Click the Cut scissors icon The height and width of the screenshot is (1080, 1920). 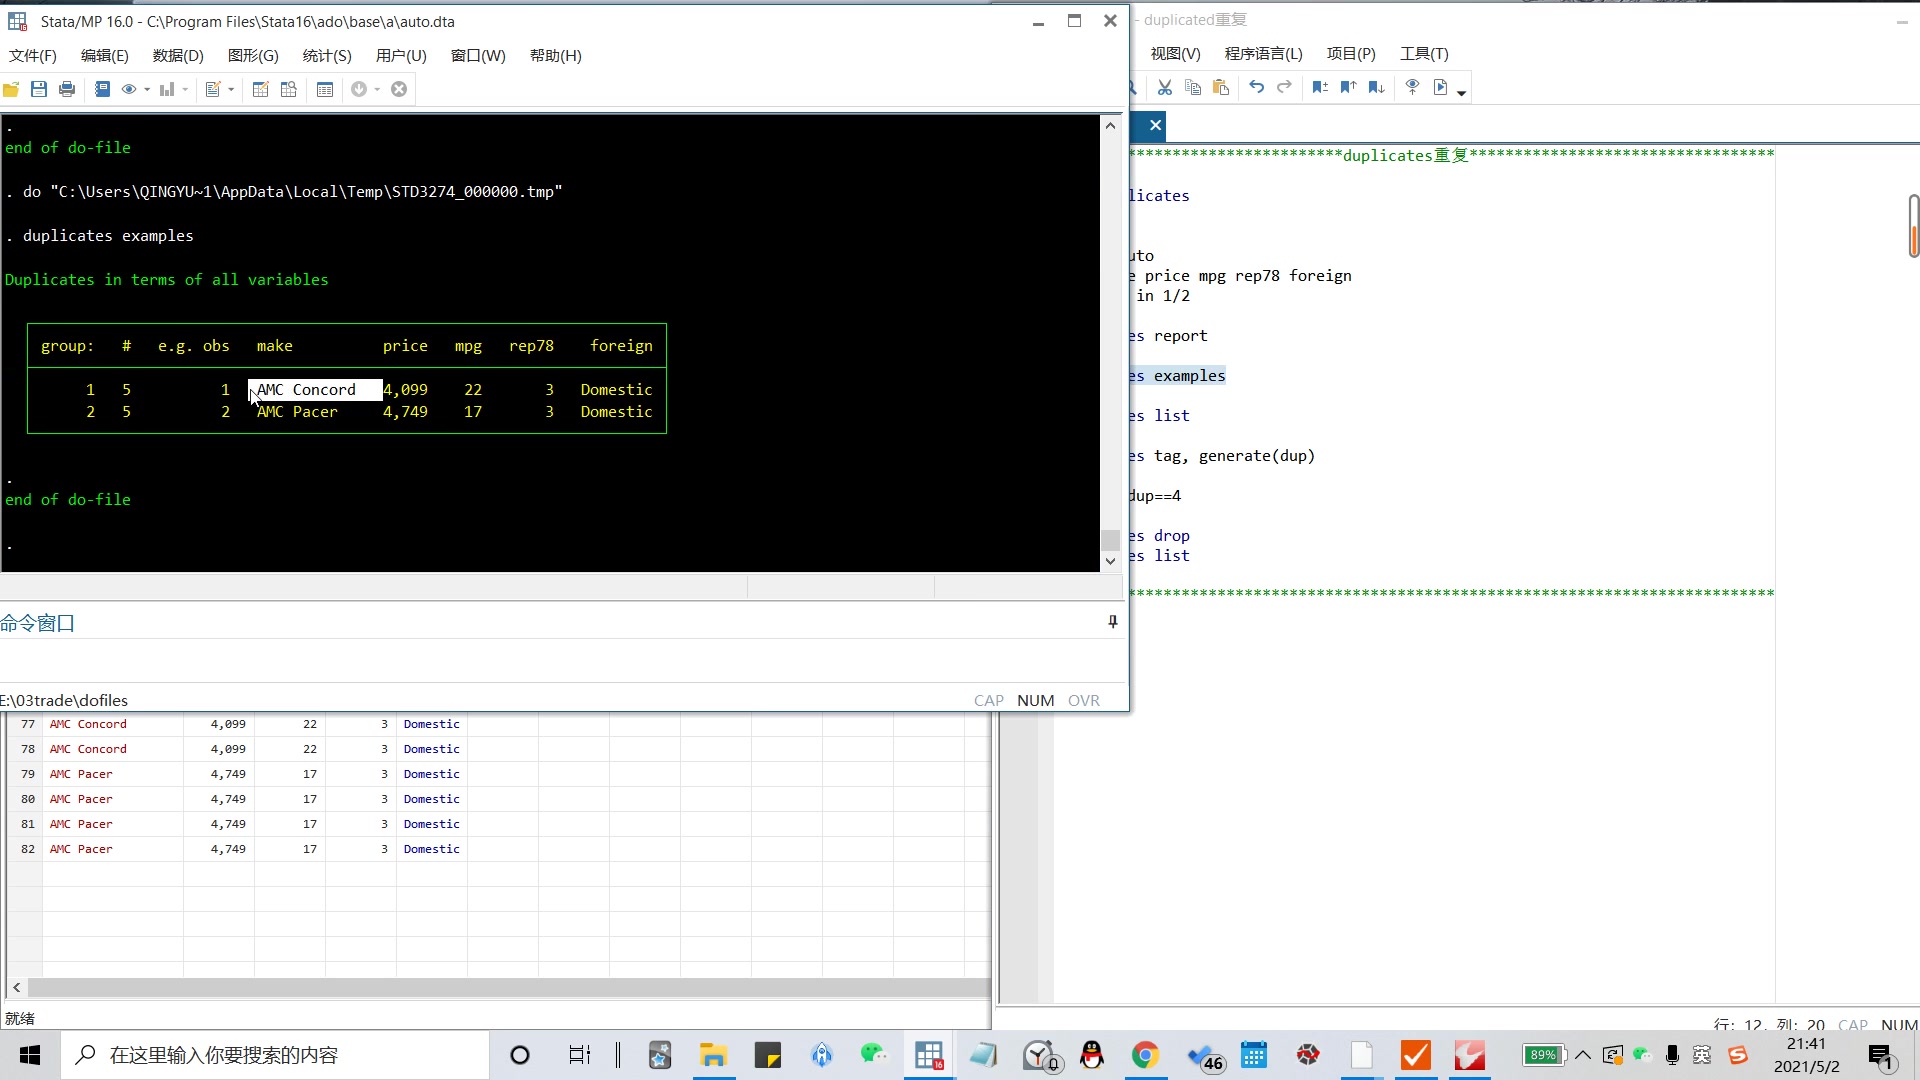[1165, 88]
